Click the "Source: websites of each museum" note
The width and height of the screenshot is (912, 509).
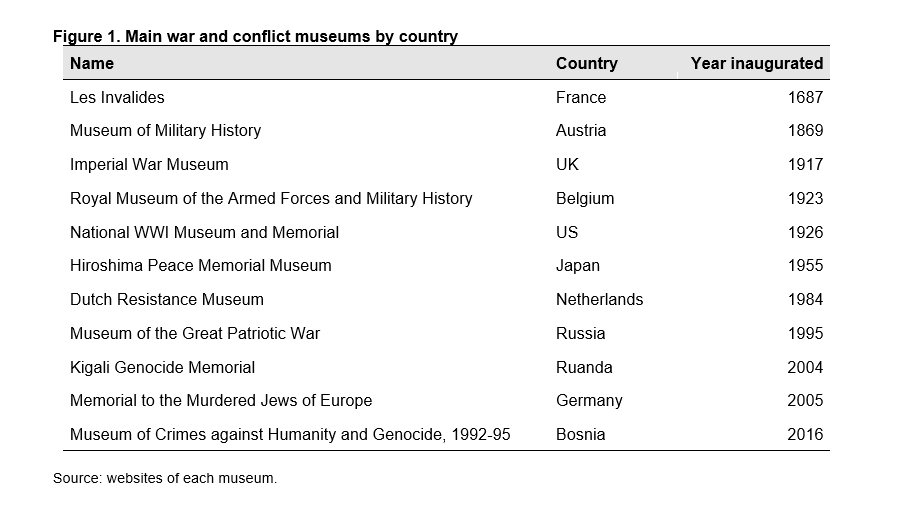165,478
